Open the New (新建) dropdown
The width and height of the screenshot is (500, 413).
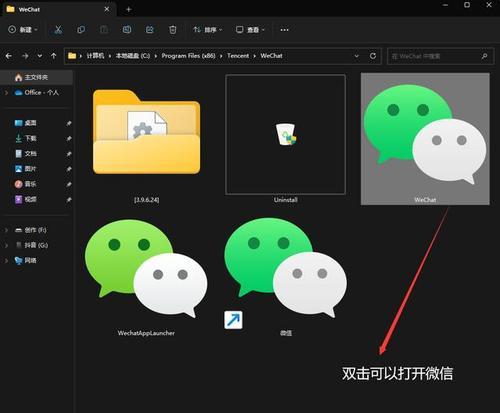pos(23,30)
